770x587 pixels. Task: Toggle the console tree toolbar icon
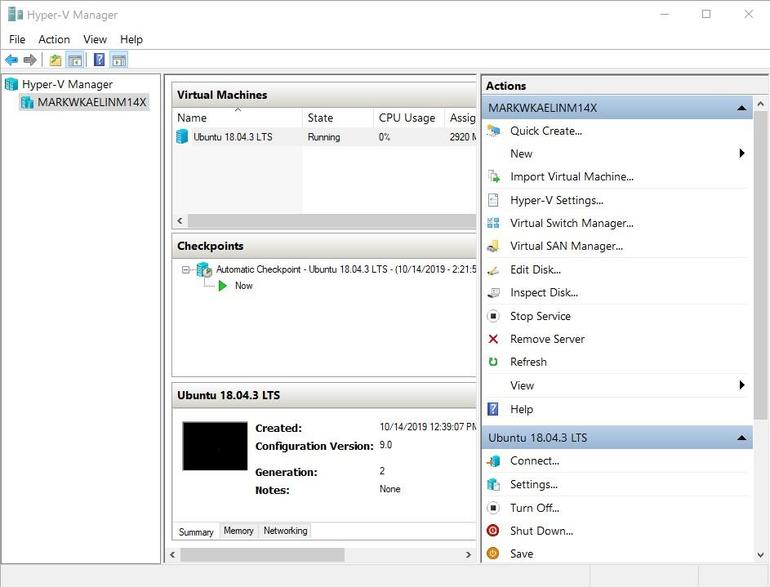(x=75, y=60)
